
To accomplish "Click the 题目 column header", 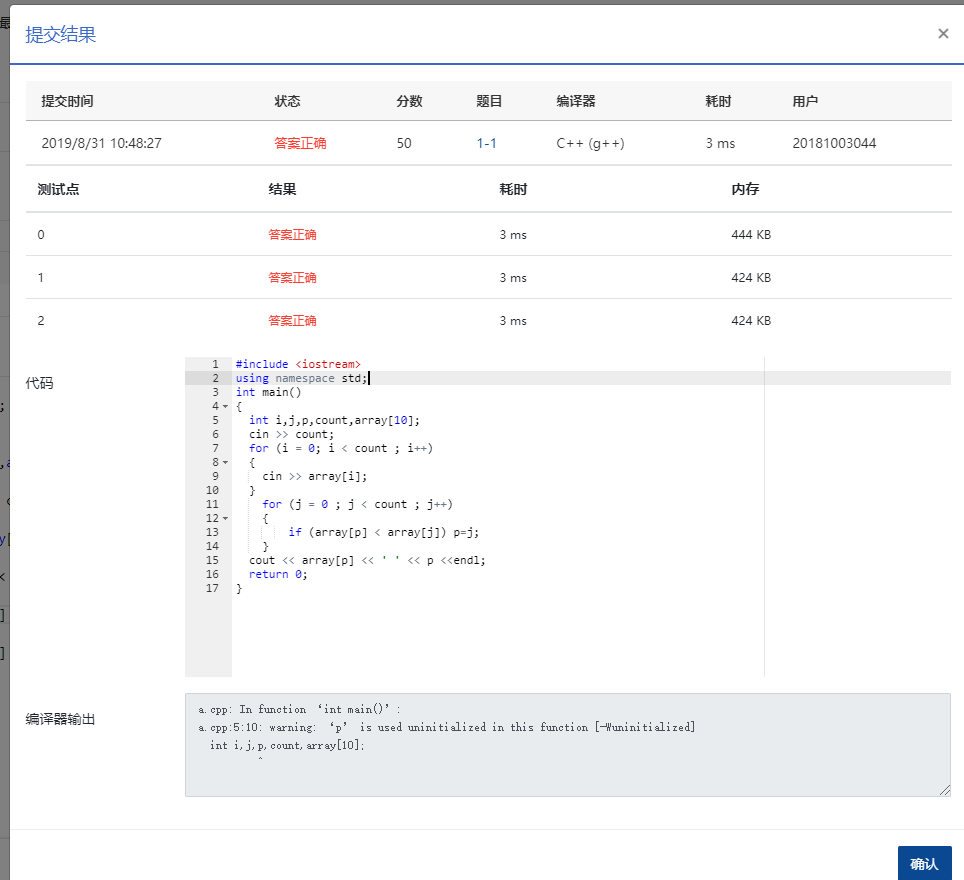I will (489, 101).
